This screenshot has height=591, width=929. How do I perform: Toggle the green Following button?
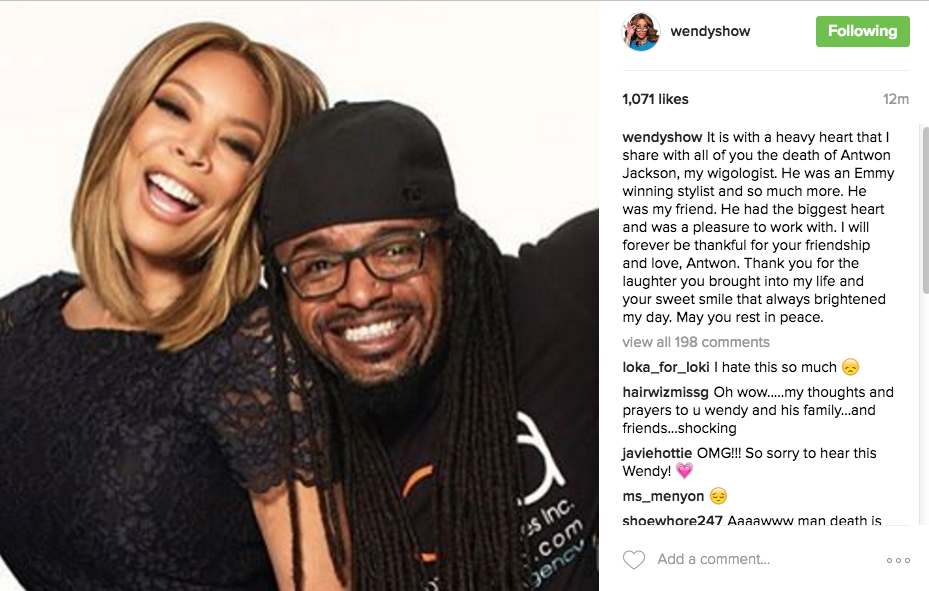tap(863, 31)
